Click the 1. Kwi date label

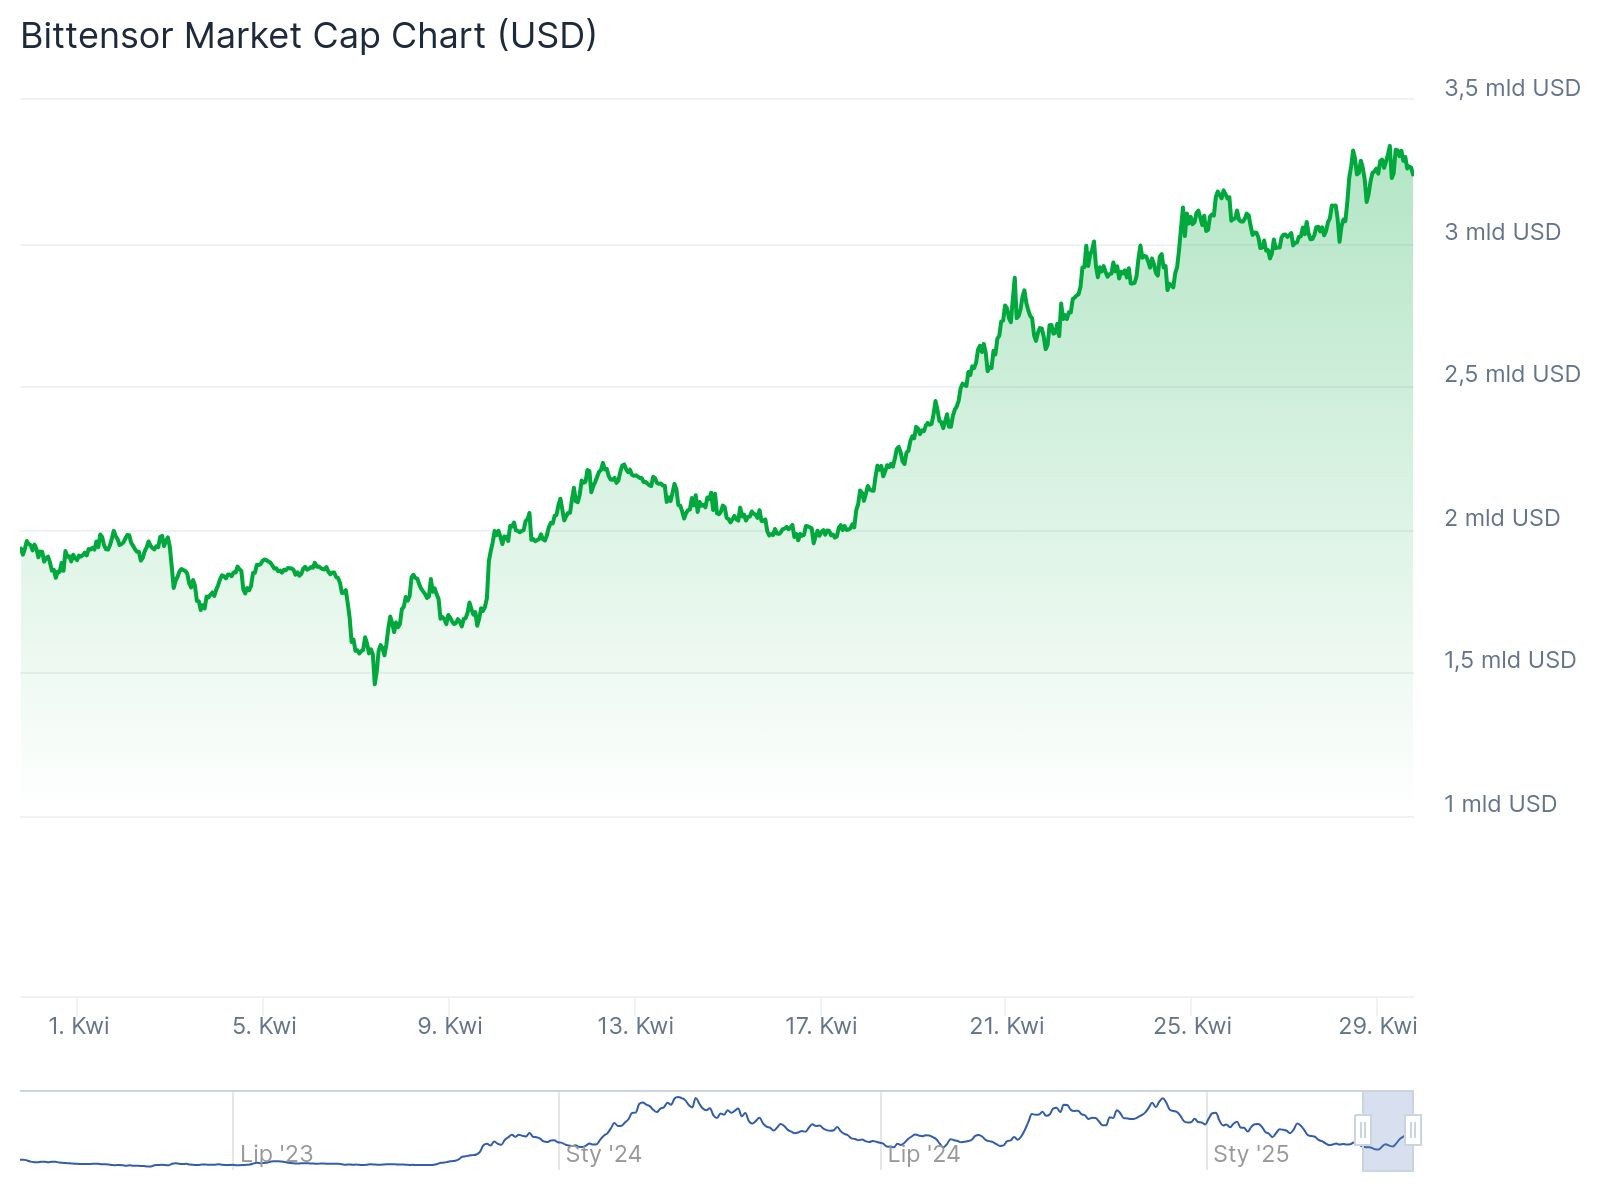79,1026
